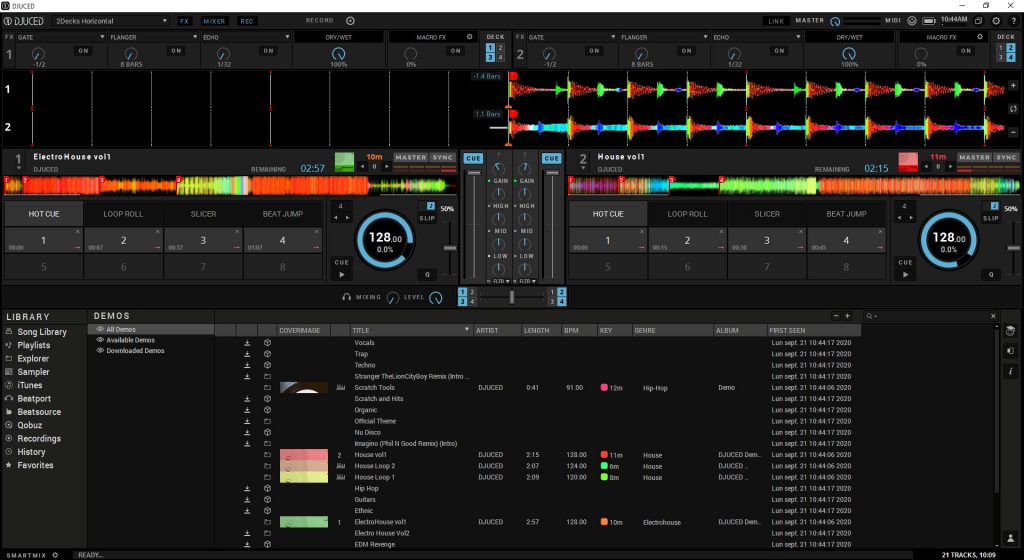Screen dimensions: 1024x560
Task: Play deck 1 with the play button
Action: pos(342,275)
